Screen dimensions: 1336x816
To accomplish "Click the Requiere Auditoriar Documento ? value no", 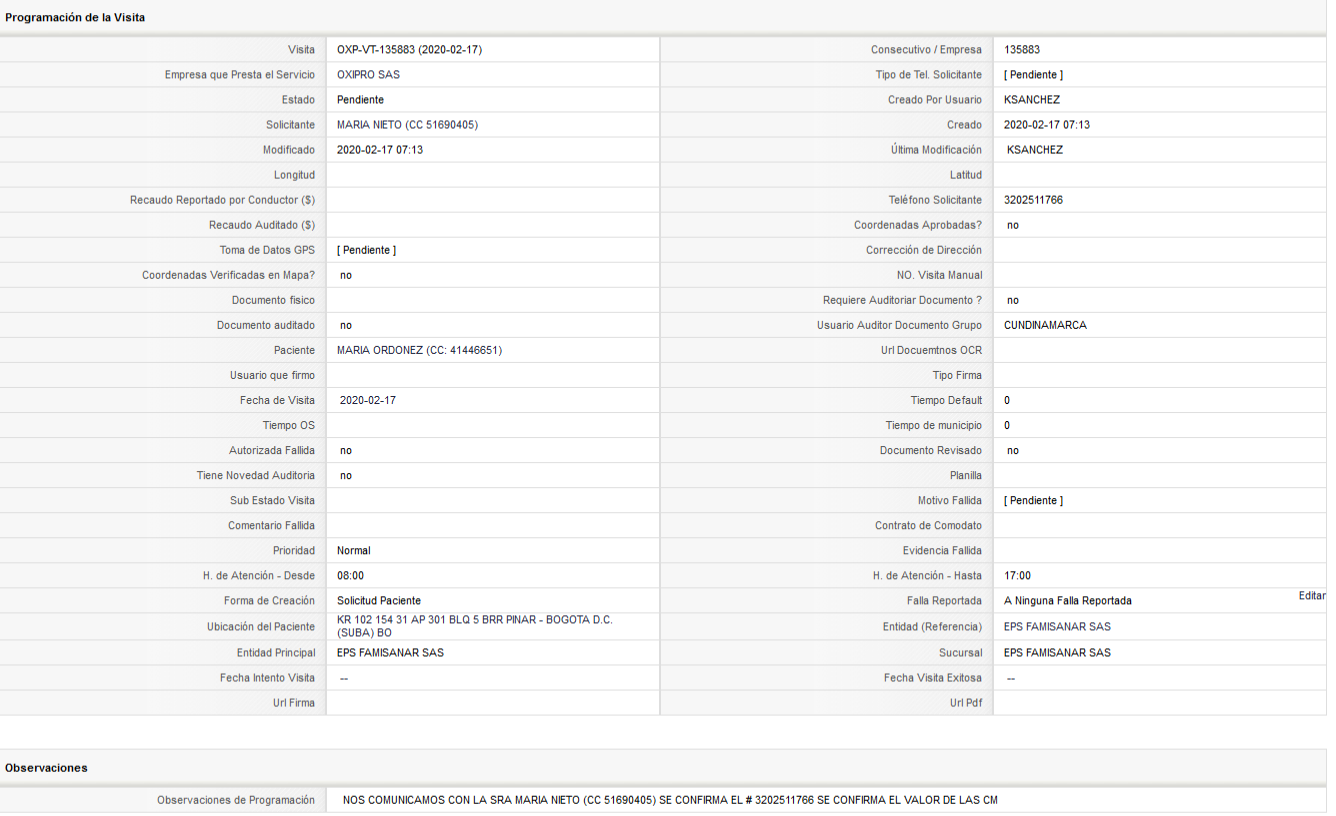I will [x=1013, y=300].
